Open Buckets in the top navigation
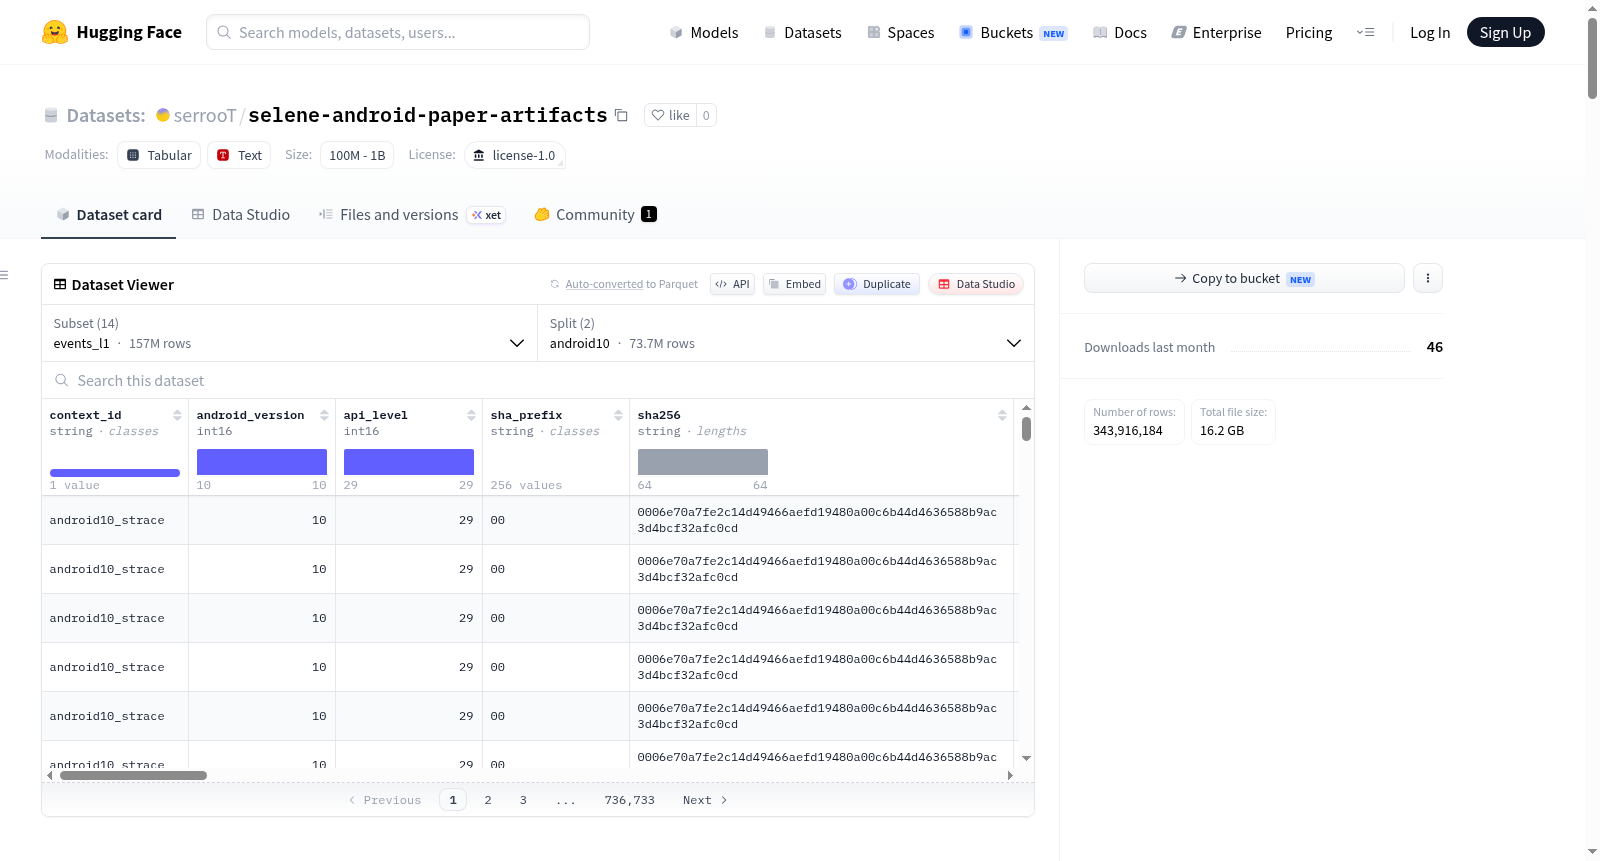The image size is (1600, 861). [1013, 33]
